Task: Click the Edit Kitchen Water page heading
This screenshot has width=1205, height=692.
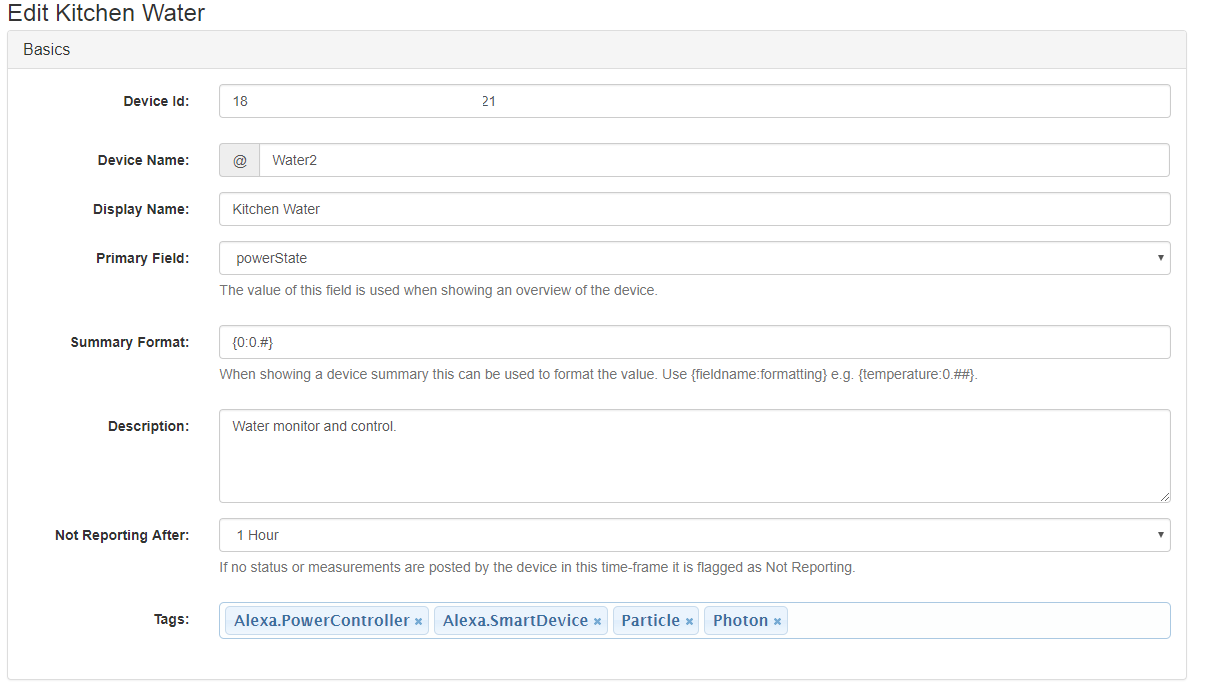Action: (x=106, y=13)
